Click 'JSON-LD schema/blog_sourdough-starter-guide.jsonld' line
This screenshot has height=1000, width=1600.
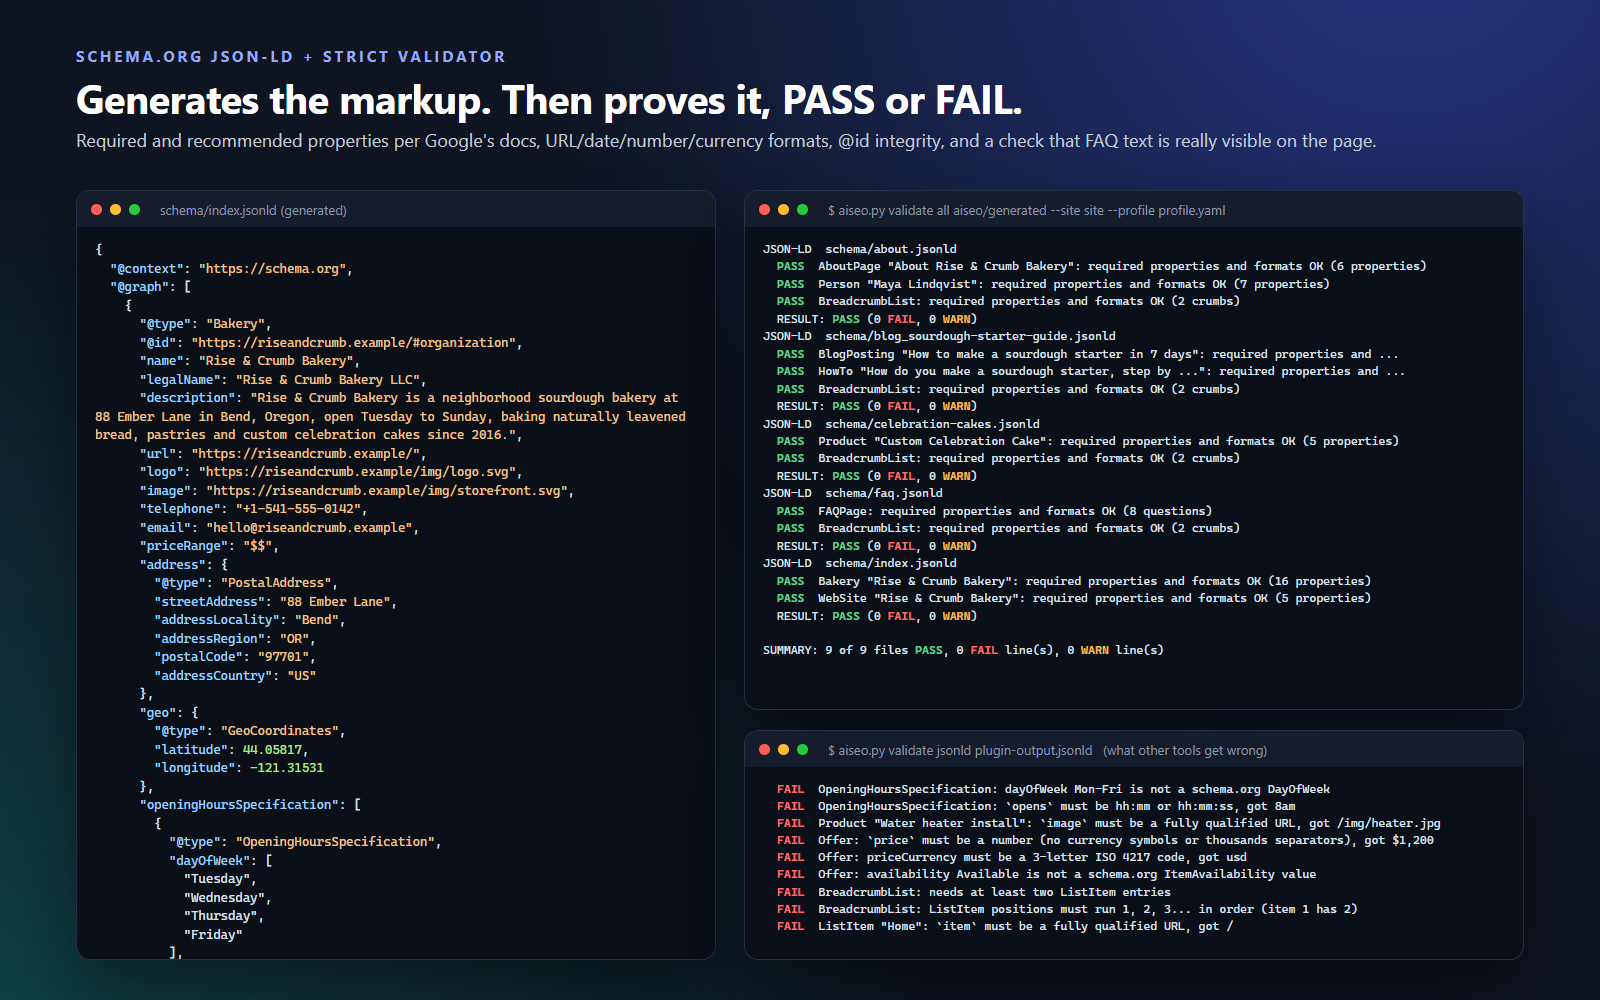(x=939, y=336)
